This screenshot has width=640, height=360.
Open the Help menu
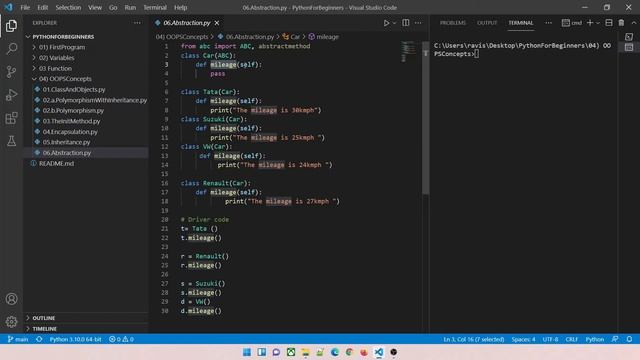(180, 7)
